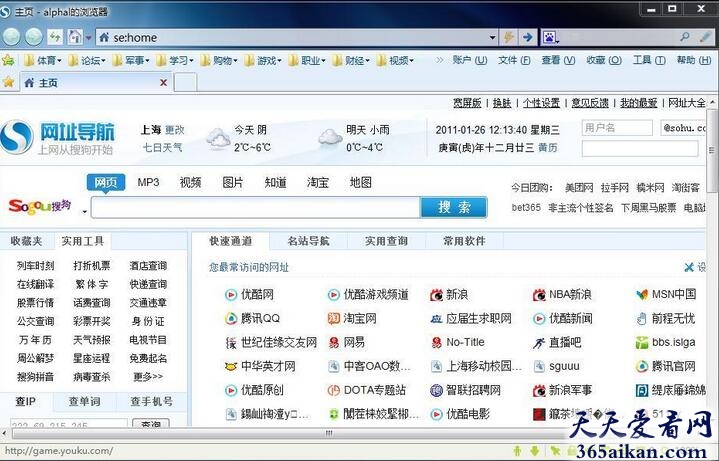Select the 收藏夹 panel tab
The width and height of the screenshot is (719, 461).
(26, 241)
